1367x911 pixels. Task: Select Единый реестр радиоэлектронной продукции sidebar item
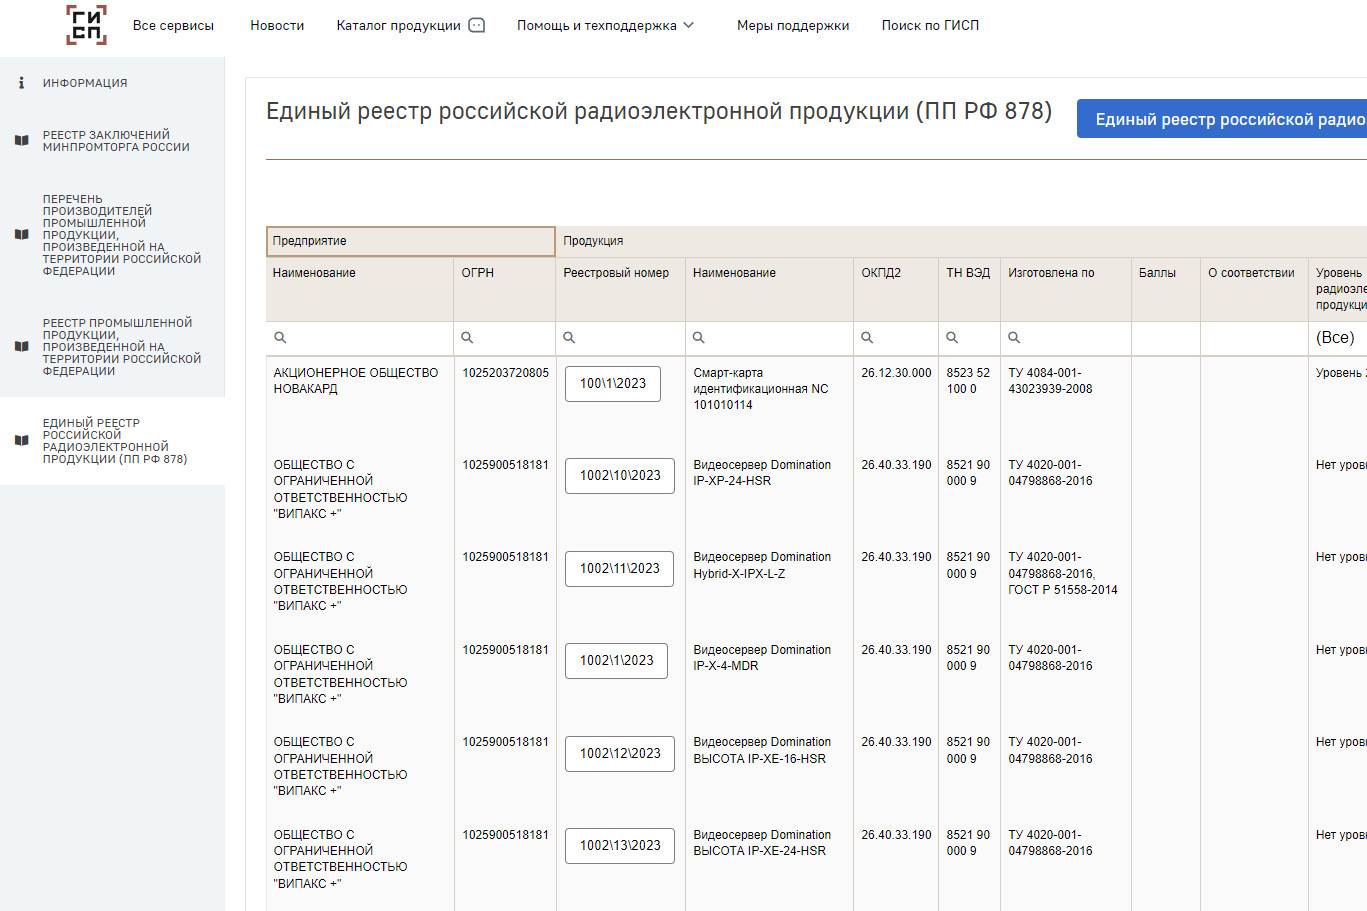[x=114, y=441]
